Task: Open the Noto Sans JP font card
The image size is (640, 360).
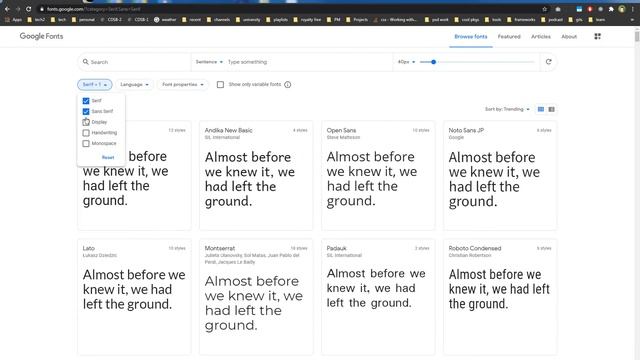Action: 500,176
